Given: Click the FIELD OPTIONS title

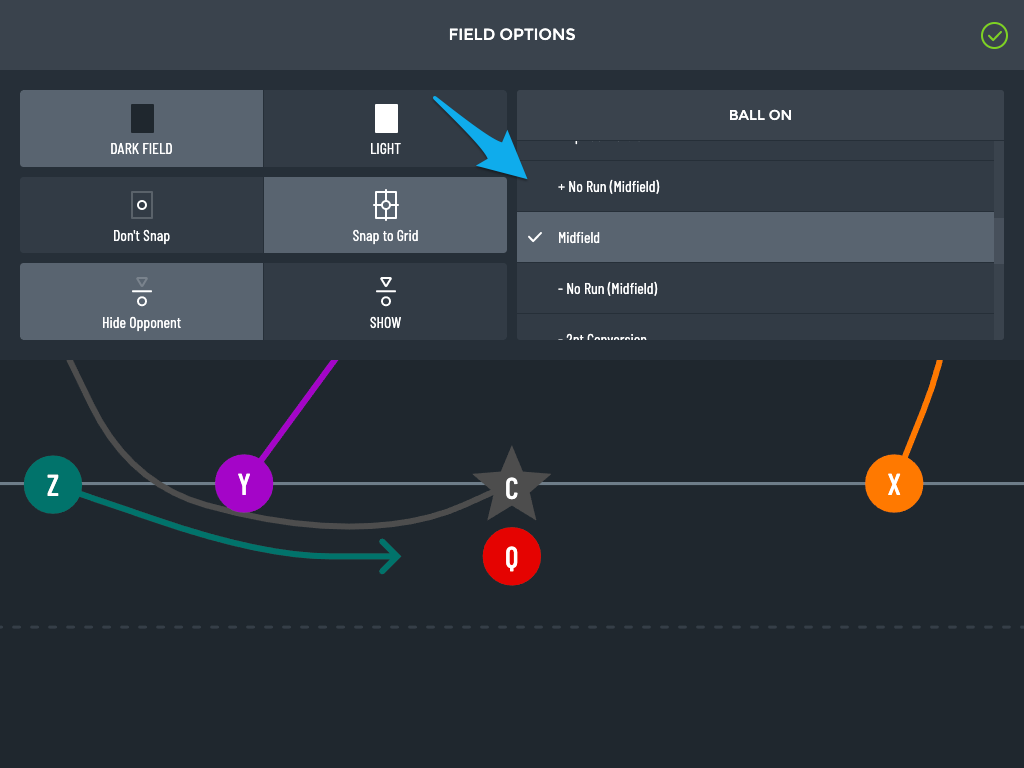Looking at the screenshot, I should [512, 35].
